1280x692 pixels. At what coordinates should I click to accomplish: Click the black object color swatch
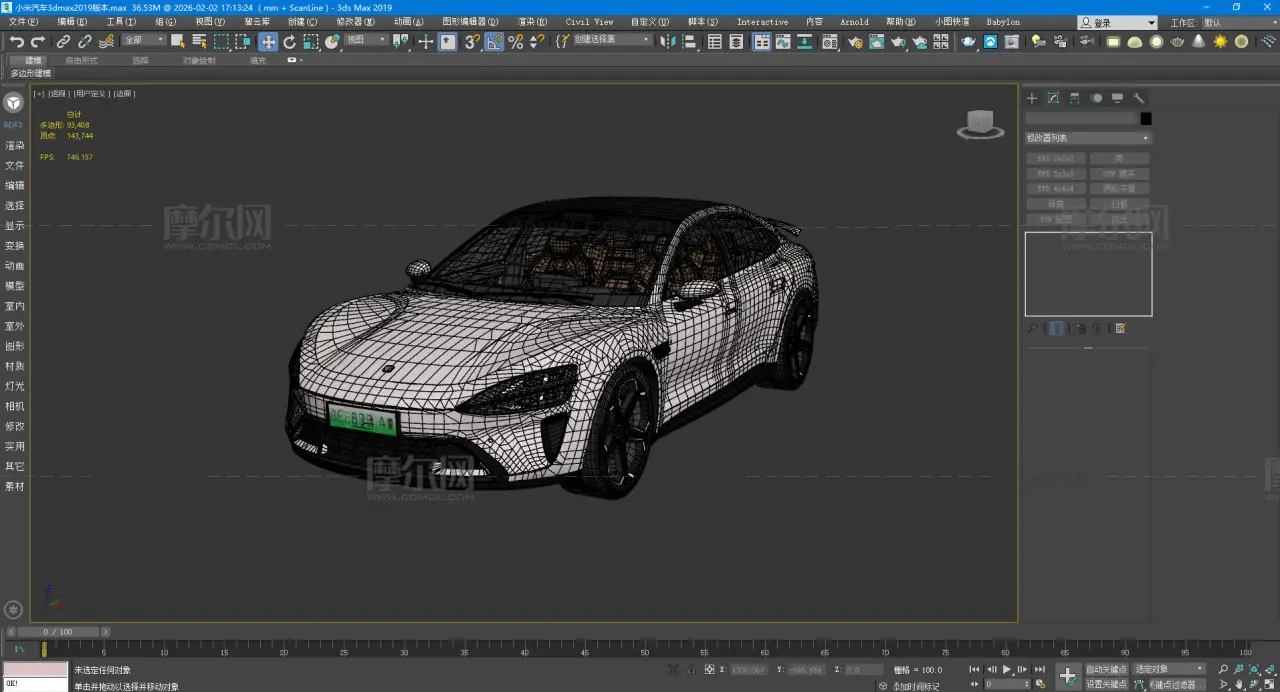pyautogui.click(x=1146, y=119)
